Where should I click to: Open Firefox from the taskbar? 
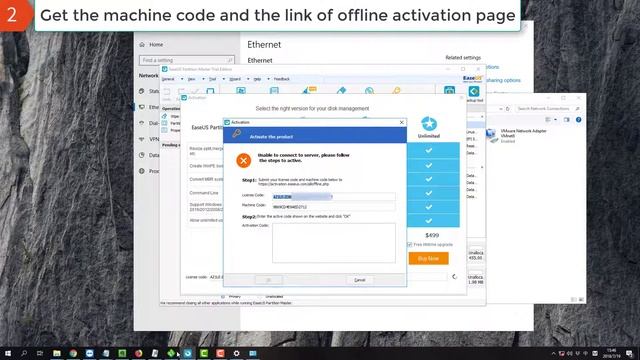(x=138, y=353)
